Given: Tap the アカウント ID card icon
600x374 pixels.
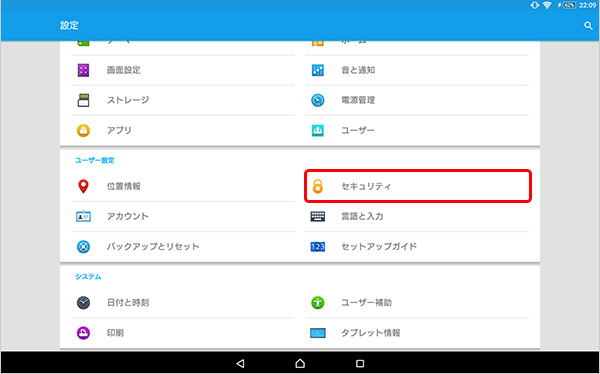Looking at the screenshot, I should 83,216.
